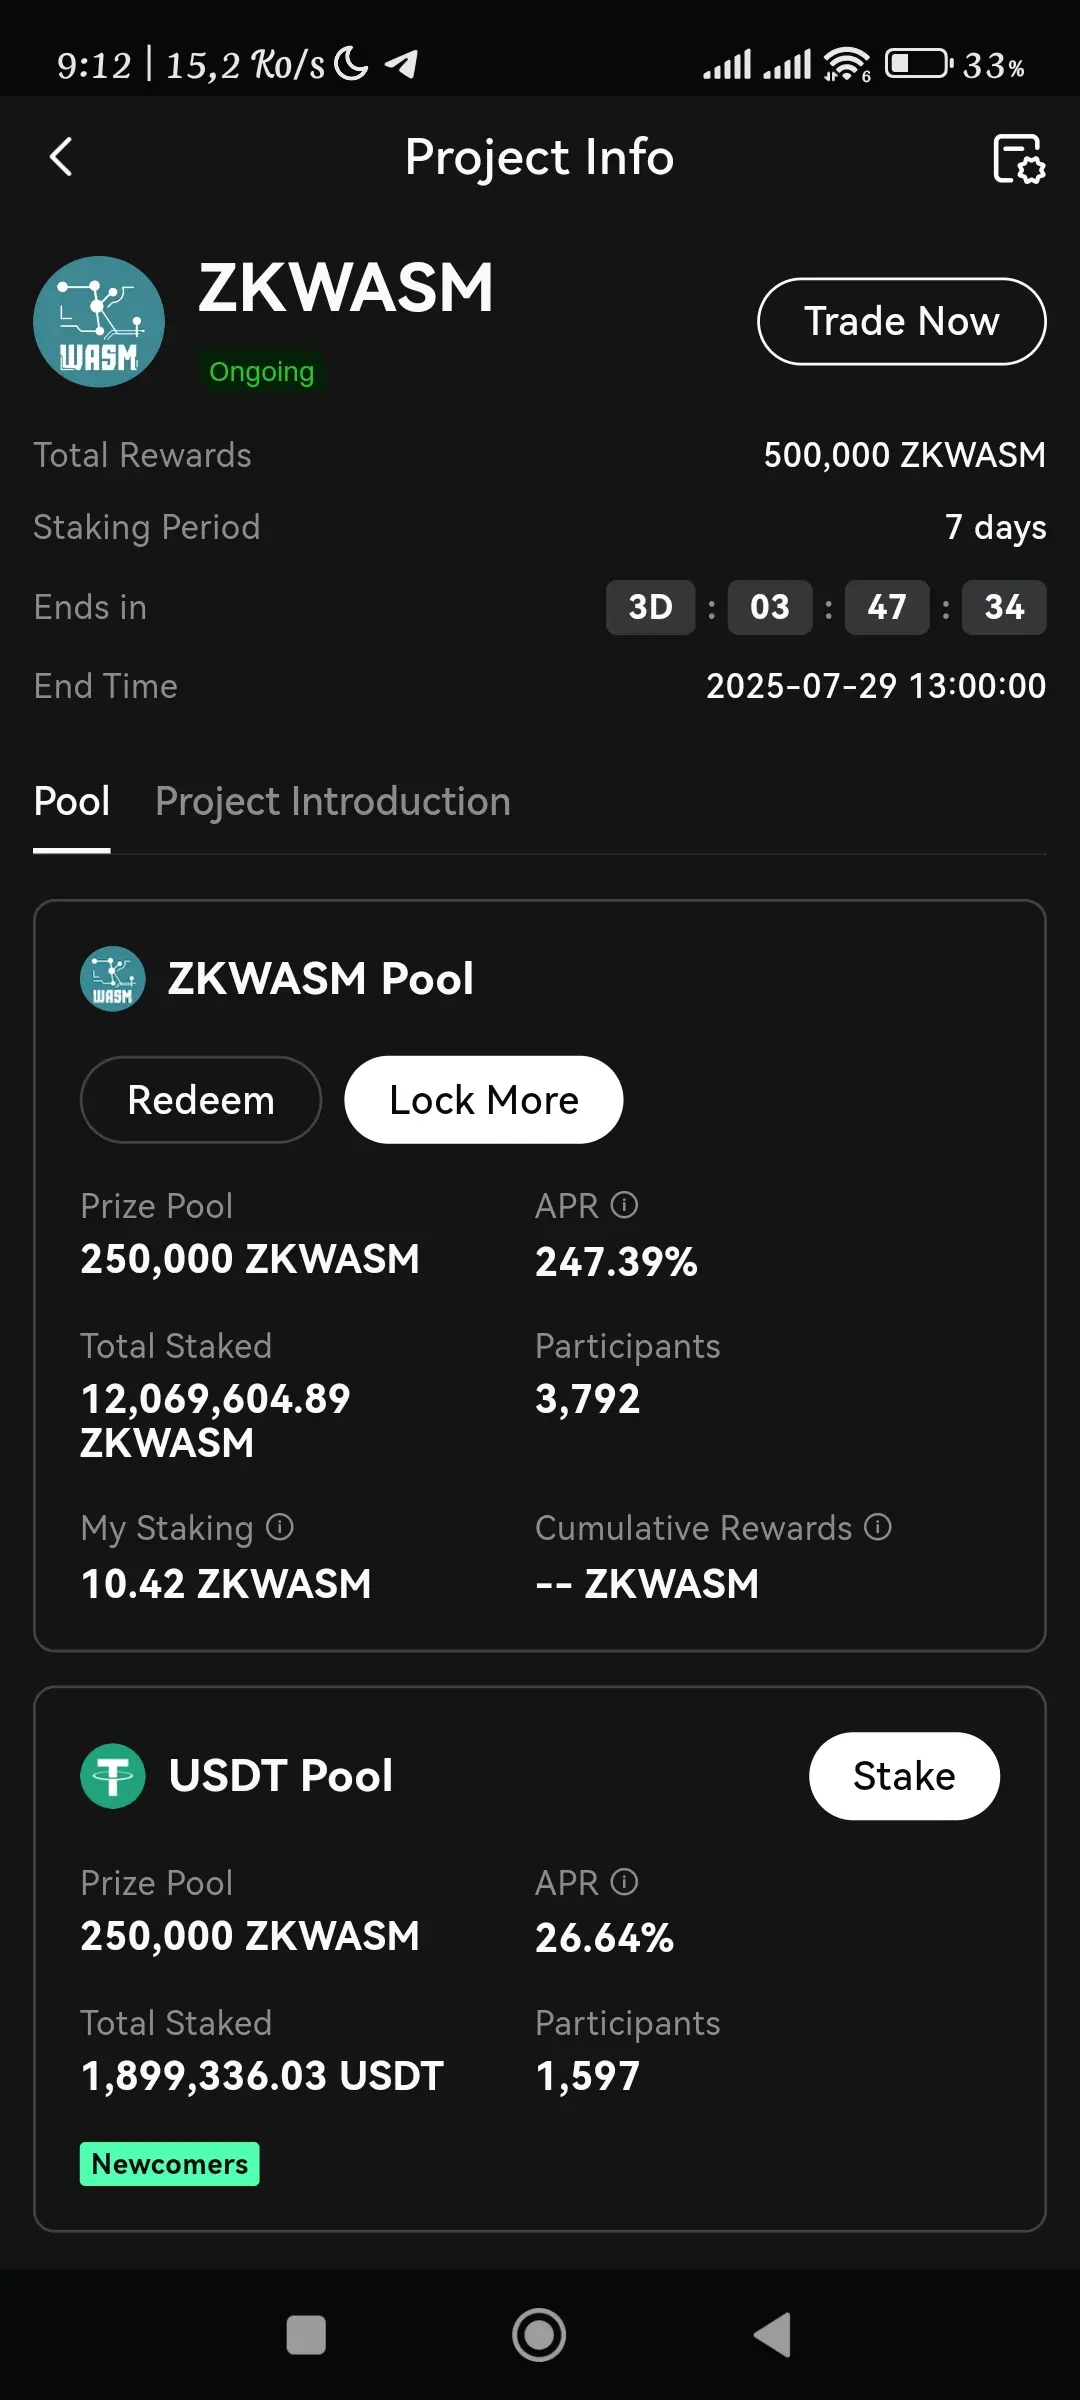Tap the APR info icon in USDT Pool

point(624,1882)
